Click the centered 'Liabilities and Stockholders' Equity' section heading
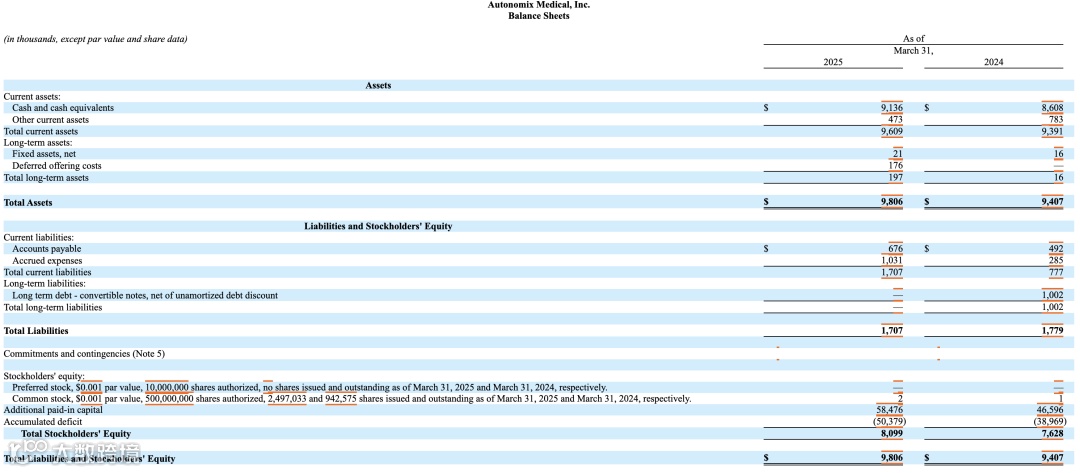Screen dimensions: 1080x473 (378, 227)
